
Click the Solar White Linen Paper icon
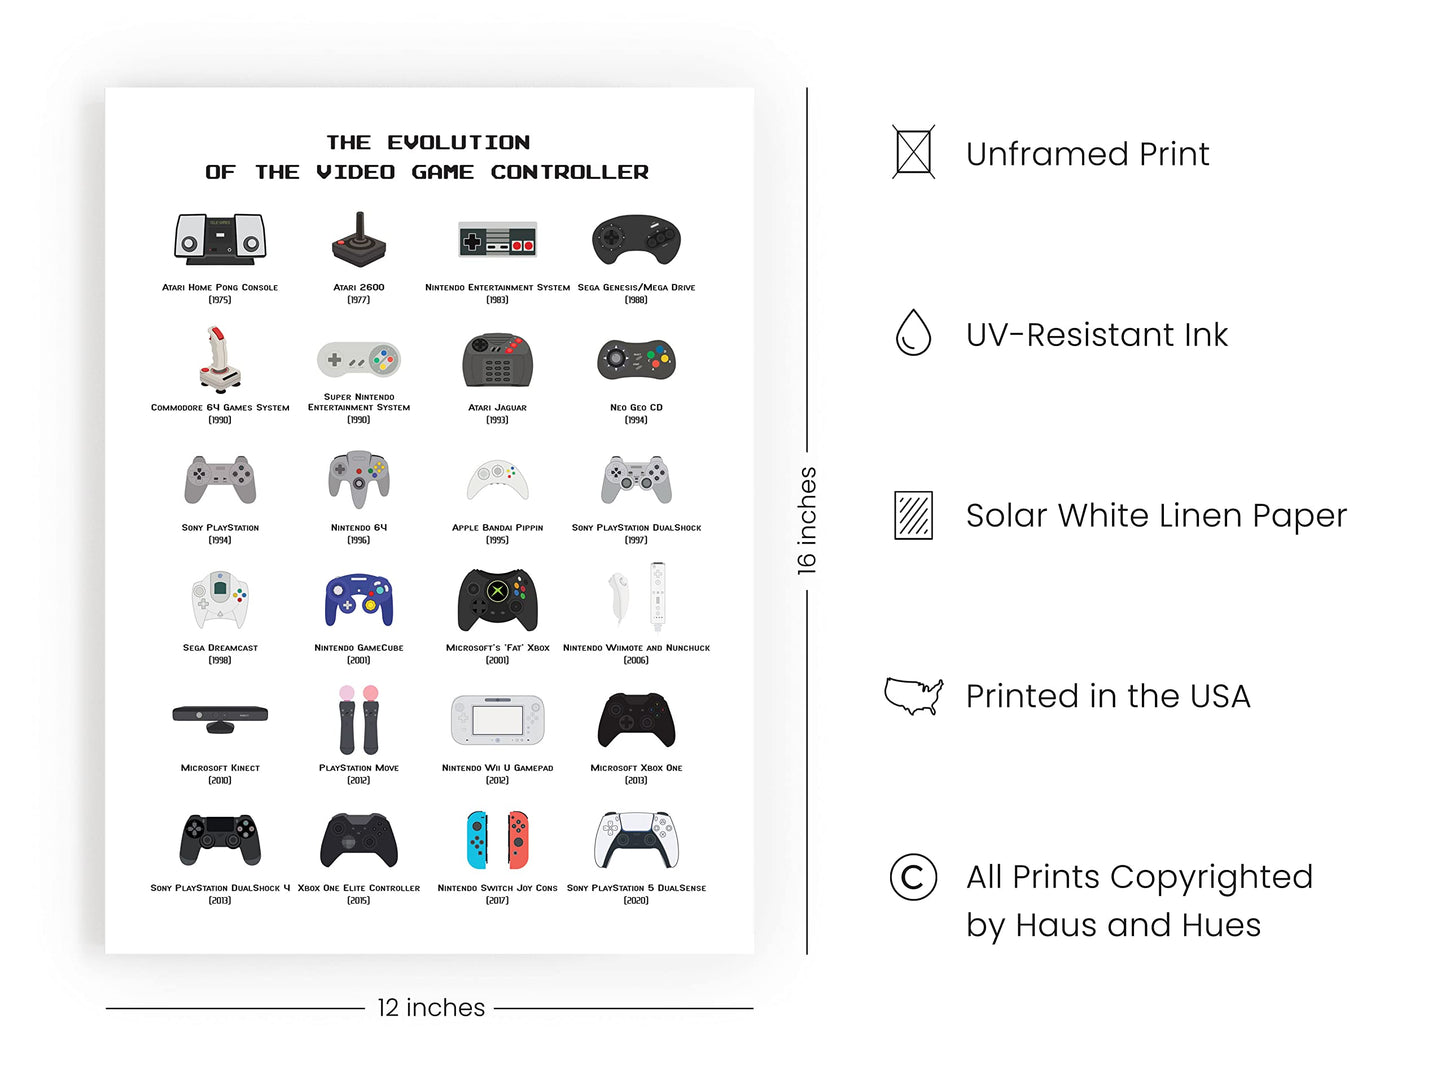[x=913, y=515]
